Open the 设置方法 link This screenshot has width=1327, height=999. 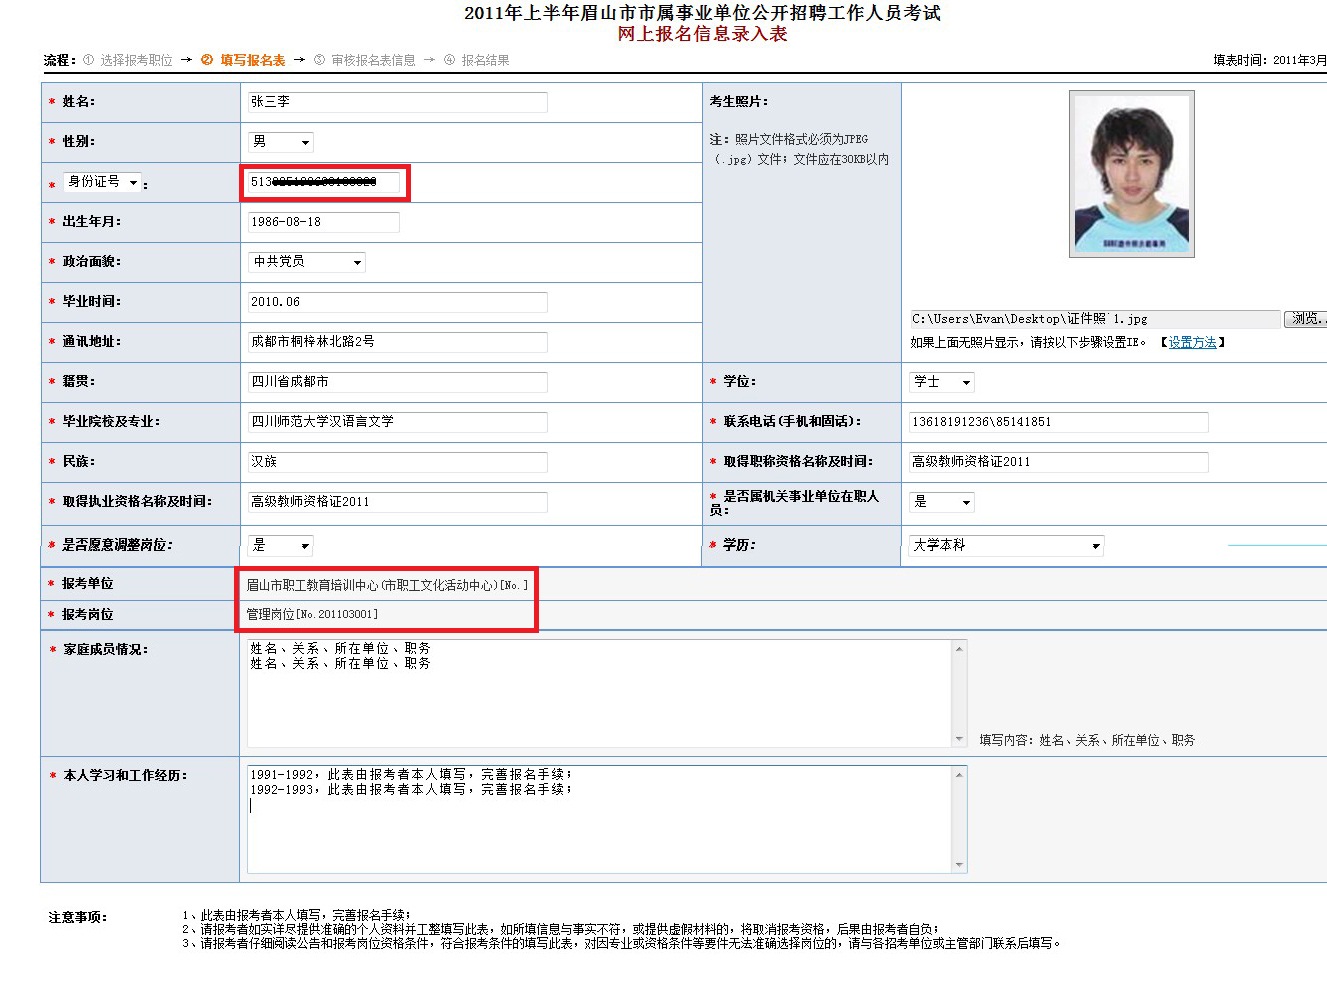coord(1192,342)
